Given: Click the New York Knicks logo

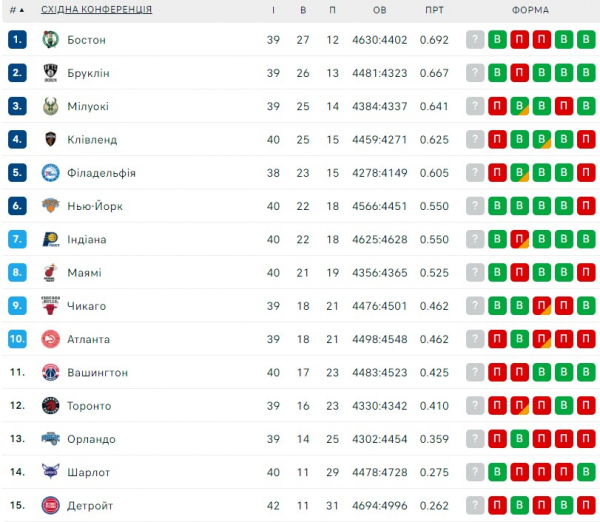Looking at the screenshot, I should pos(51,206).
